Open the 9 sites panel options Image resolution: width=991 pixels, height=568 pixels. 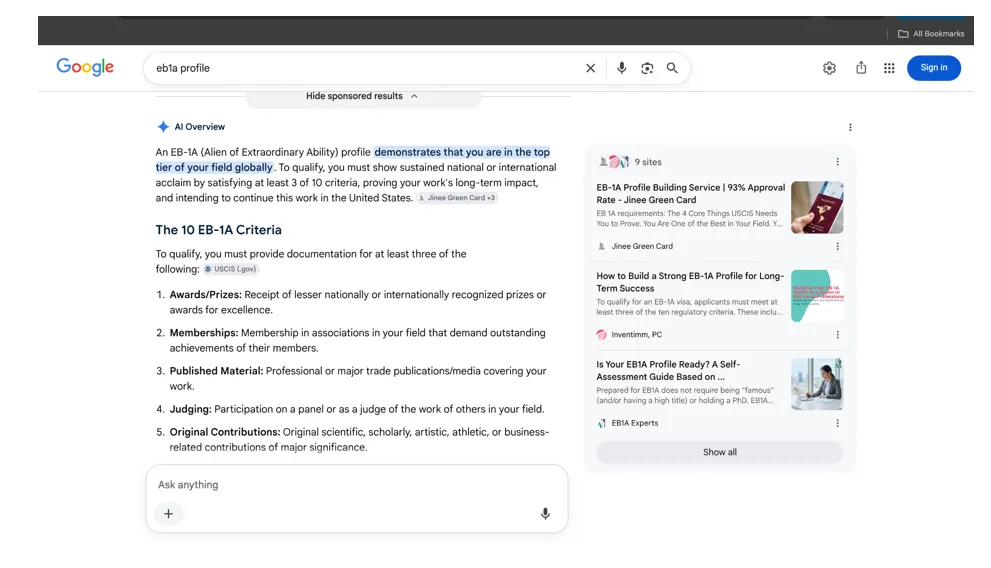click(837, 162)
